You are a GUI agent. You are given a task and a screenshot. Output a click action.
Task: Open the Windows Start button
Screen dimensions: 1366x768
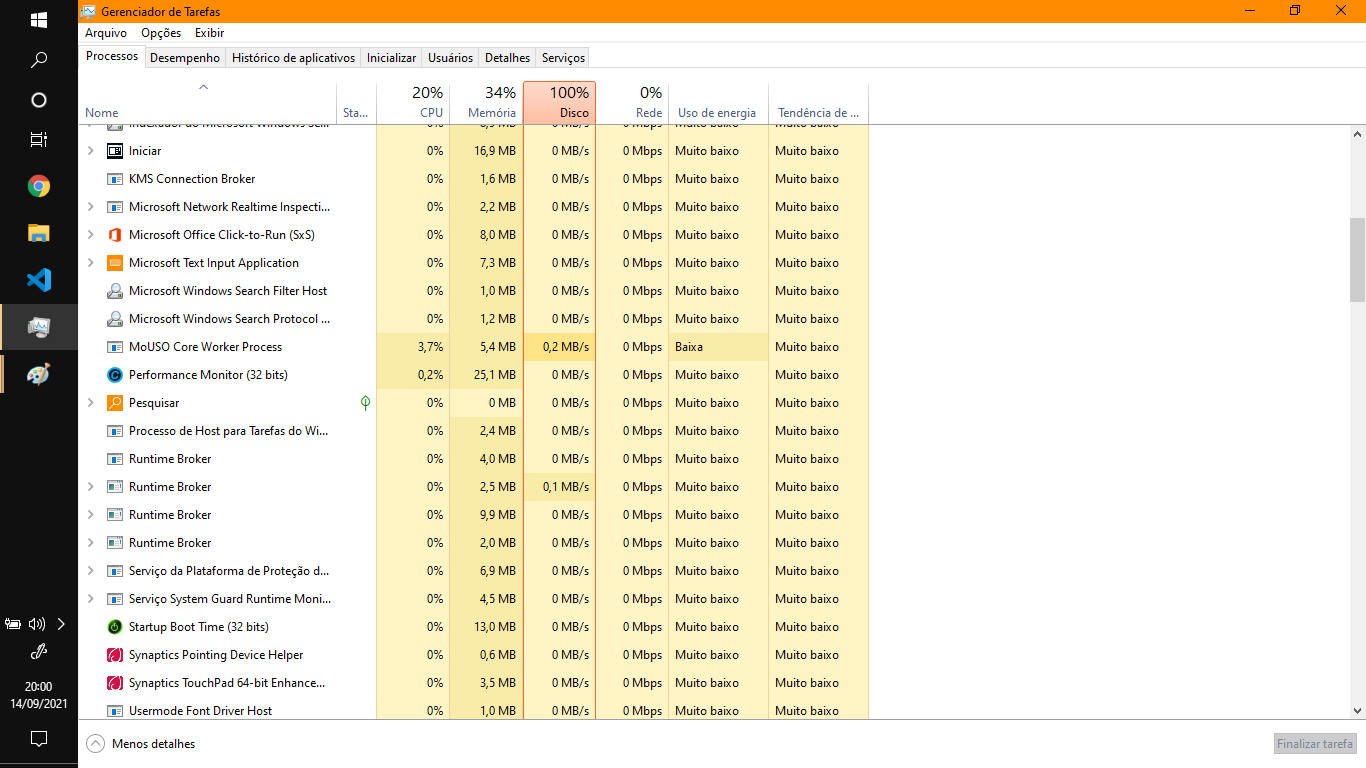39,20
